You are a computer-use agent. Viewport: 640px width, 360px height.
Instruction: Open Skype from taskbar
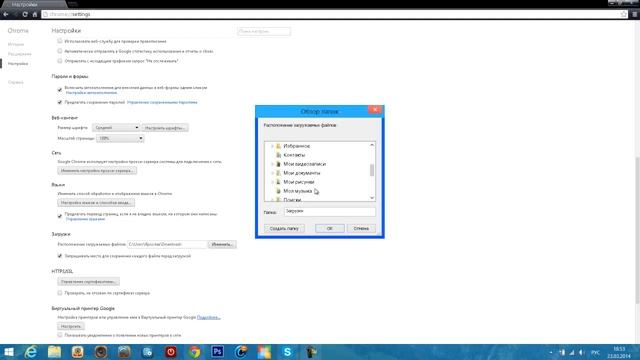(287, 352)
